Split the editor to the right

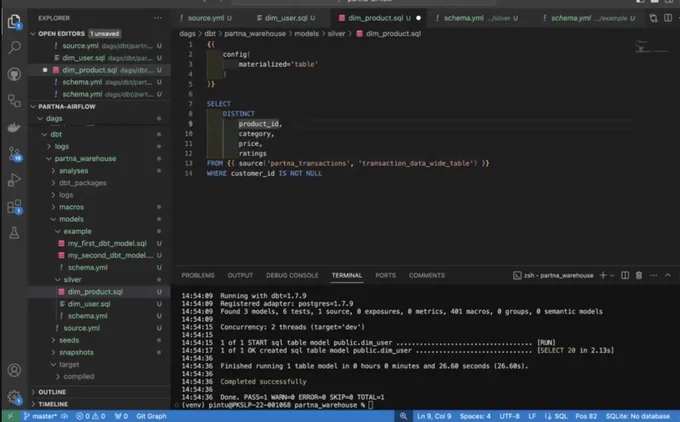[x=668, y=18]
